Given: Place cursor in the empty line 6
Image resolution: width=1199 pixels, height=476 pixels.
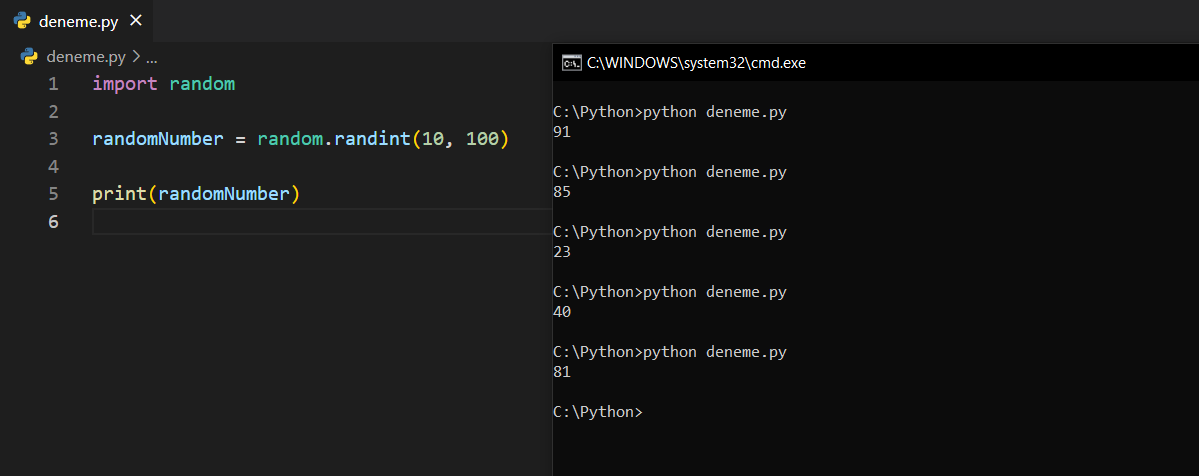Looking at the screenshot, I should pos(300,222).
